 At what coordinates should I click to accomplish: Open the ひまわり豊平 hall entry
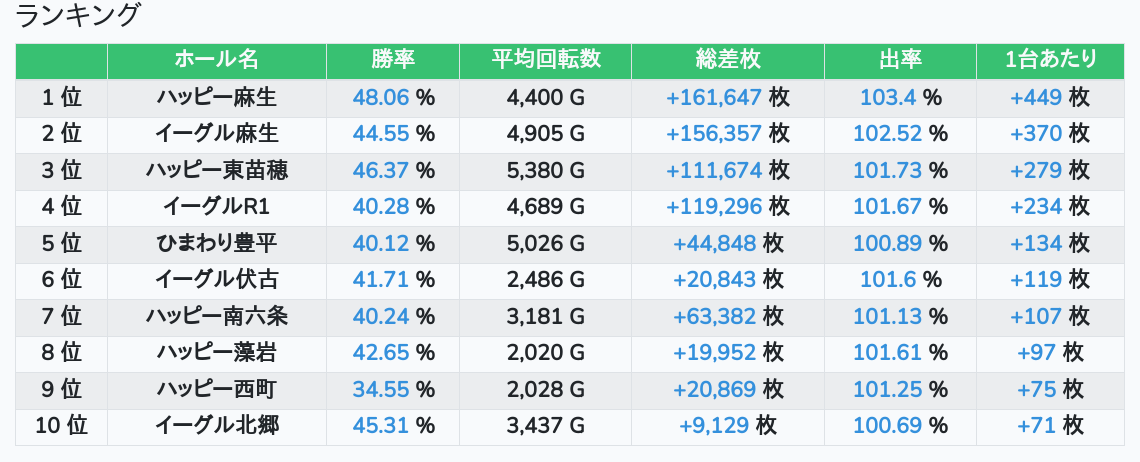(x=216, y=243)
